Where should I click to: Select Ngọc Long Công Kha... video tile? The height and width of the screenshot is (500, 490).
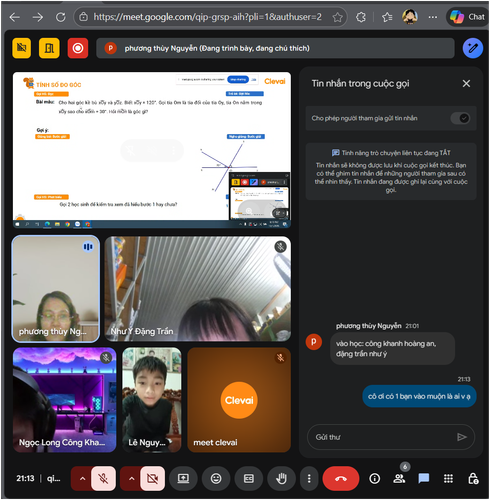click(x=65, y=400)
